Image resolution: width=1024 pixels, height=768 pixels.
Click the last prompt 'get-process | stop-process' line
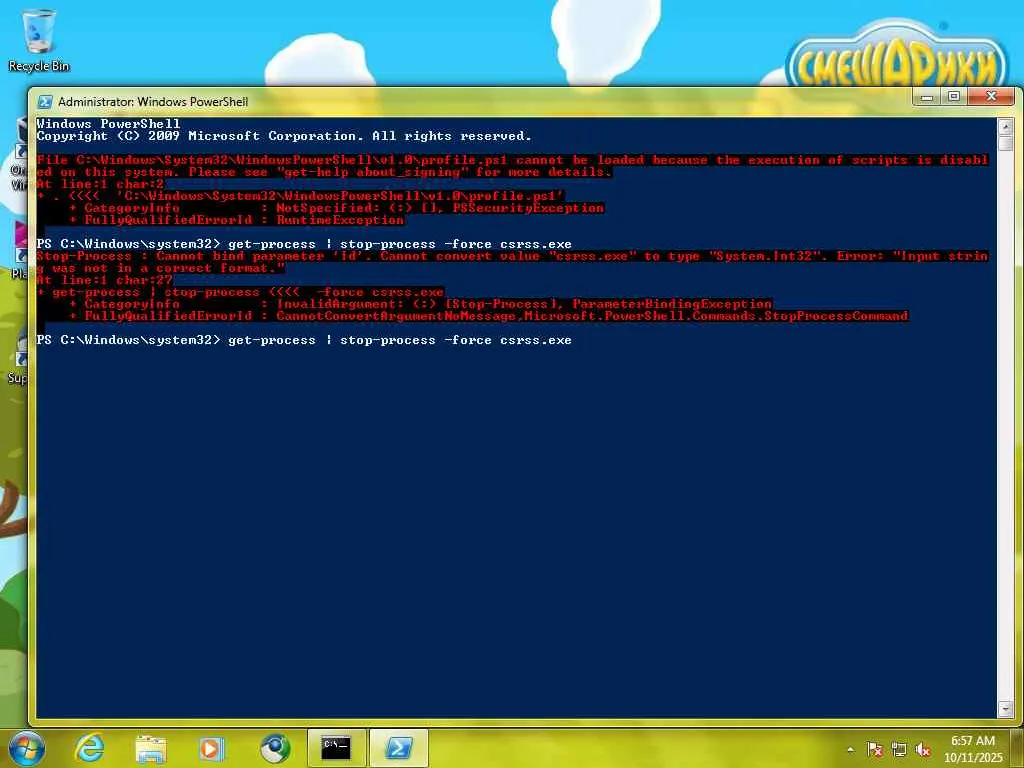[x=304, y=340]
